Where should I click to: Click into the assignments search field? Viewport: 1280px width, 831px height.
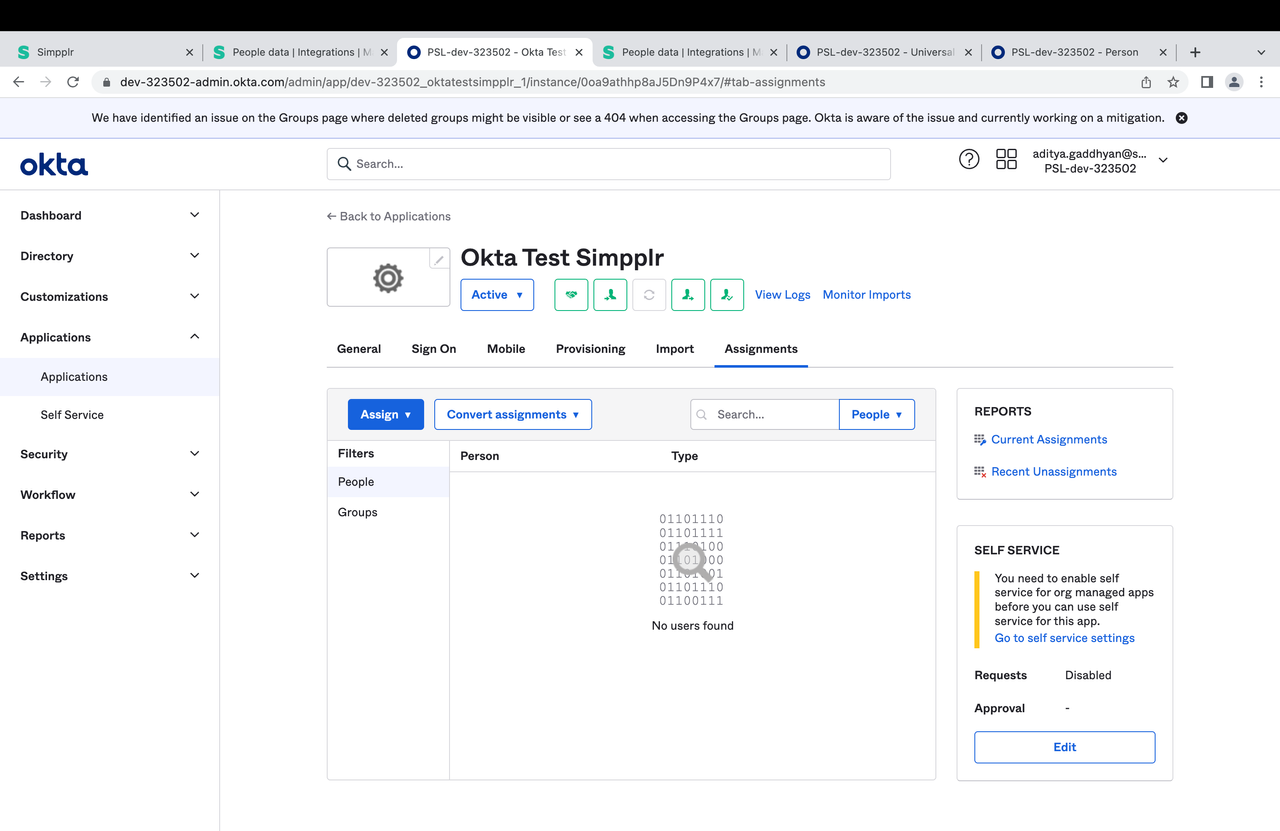pyautogui.click(x=772, y=415)
